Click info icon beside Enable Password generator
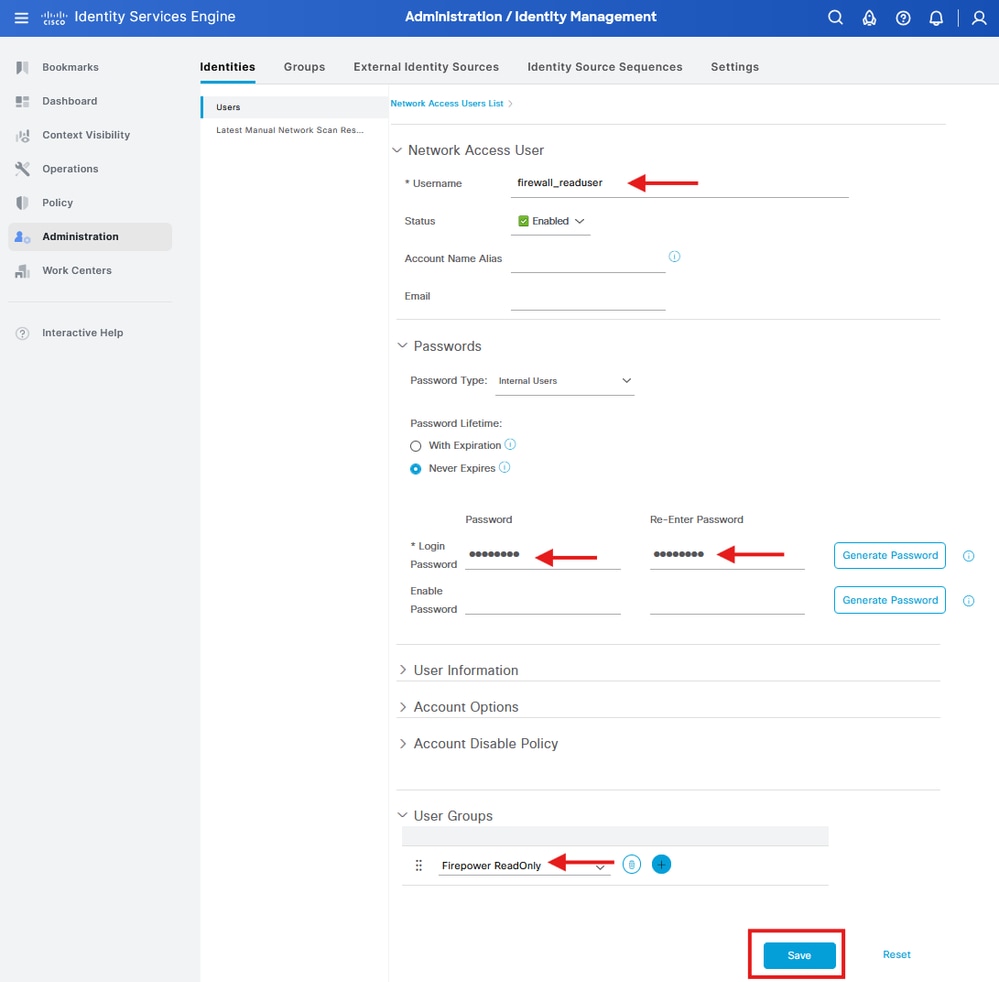The width and height of the screenshot is (999, 982). tap(968, 600)
